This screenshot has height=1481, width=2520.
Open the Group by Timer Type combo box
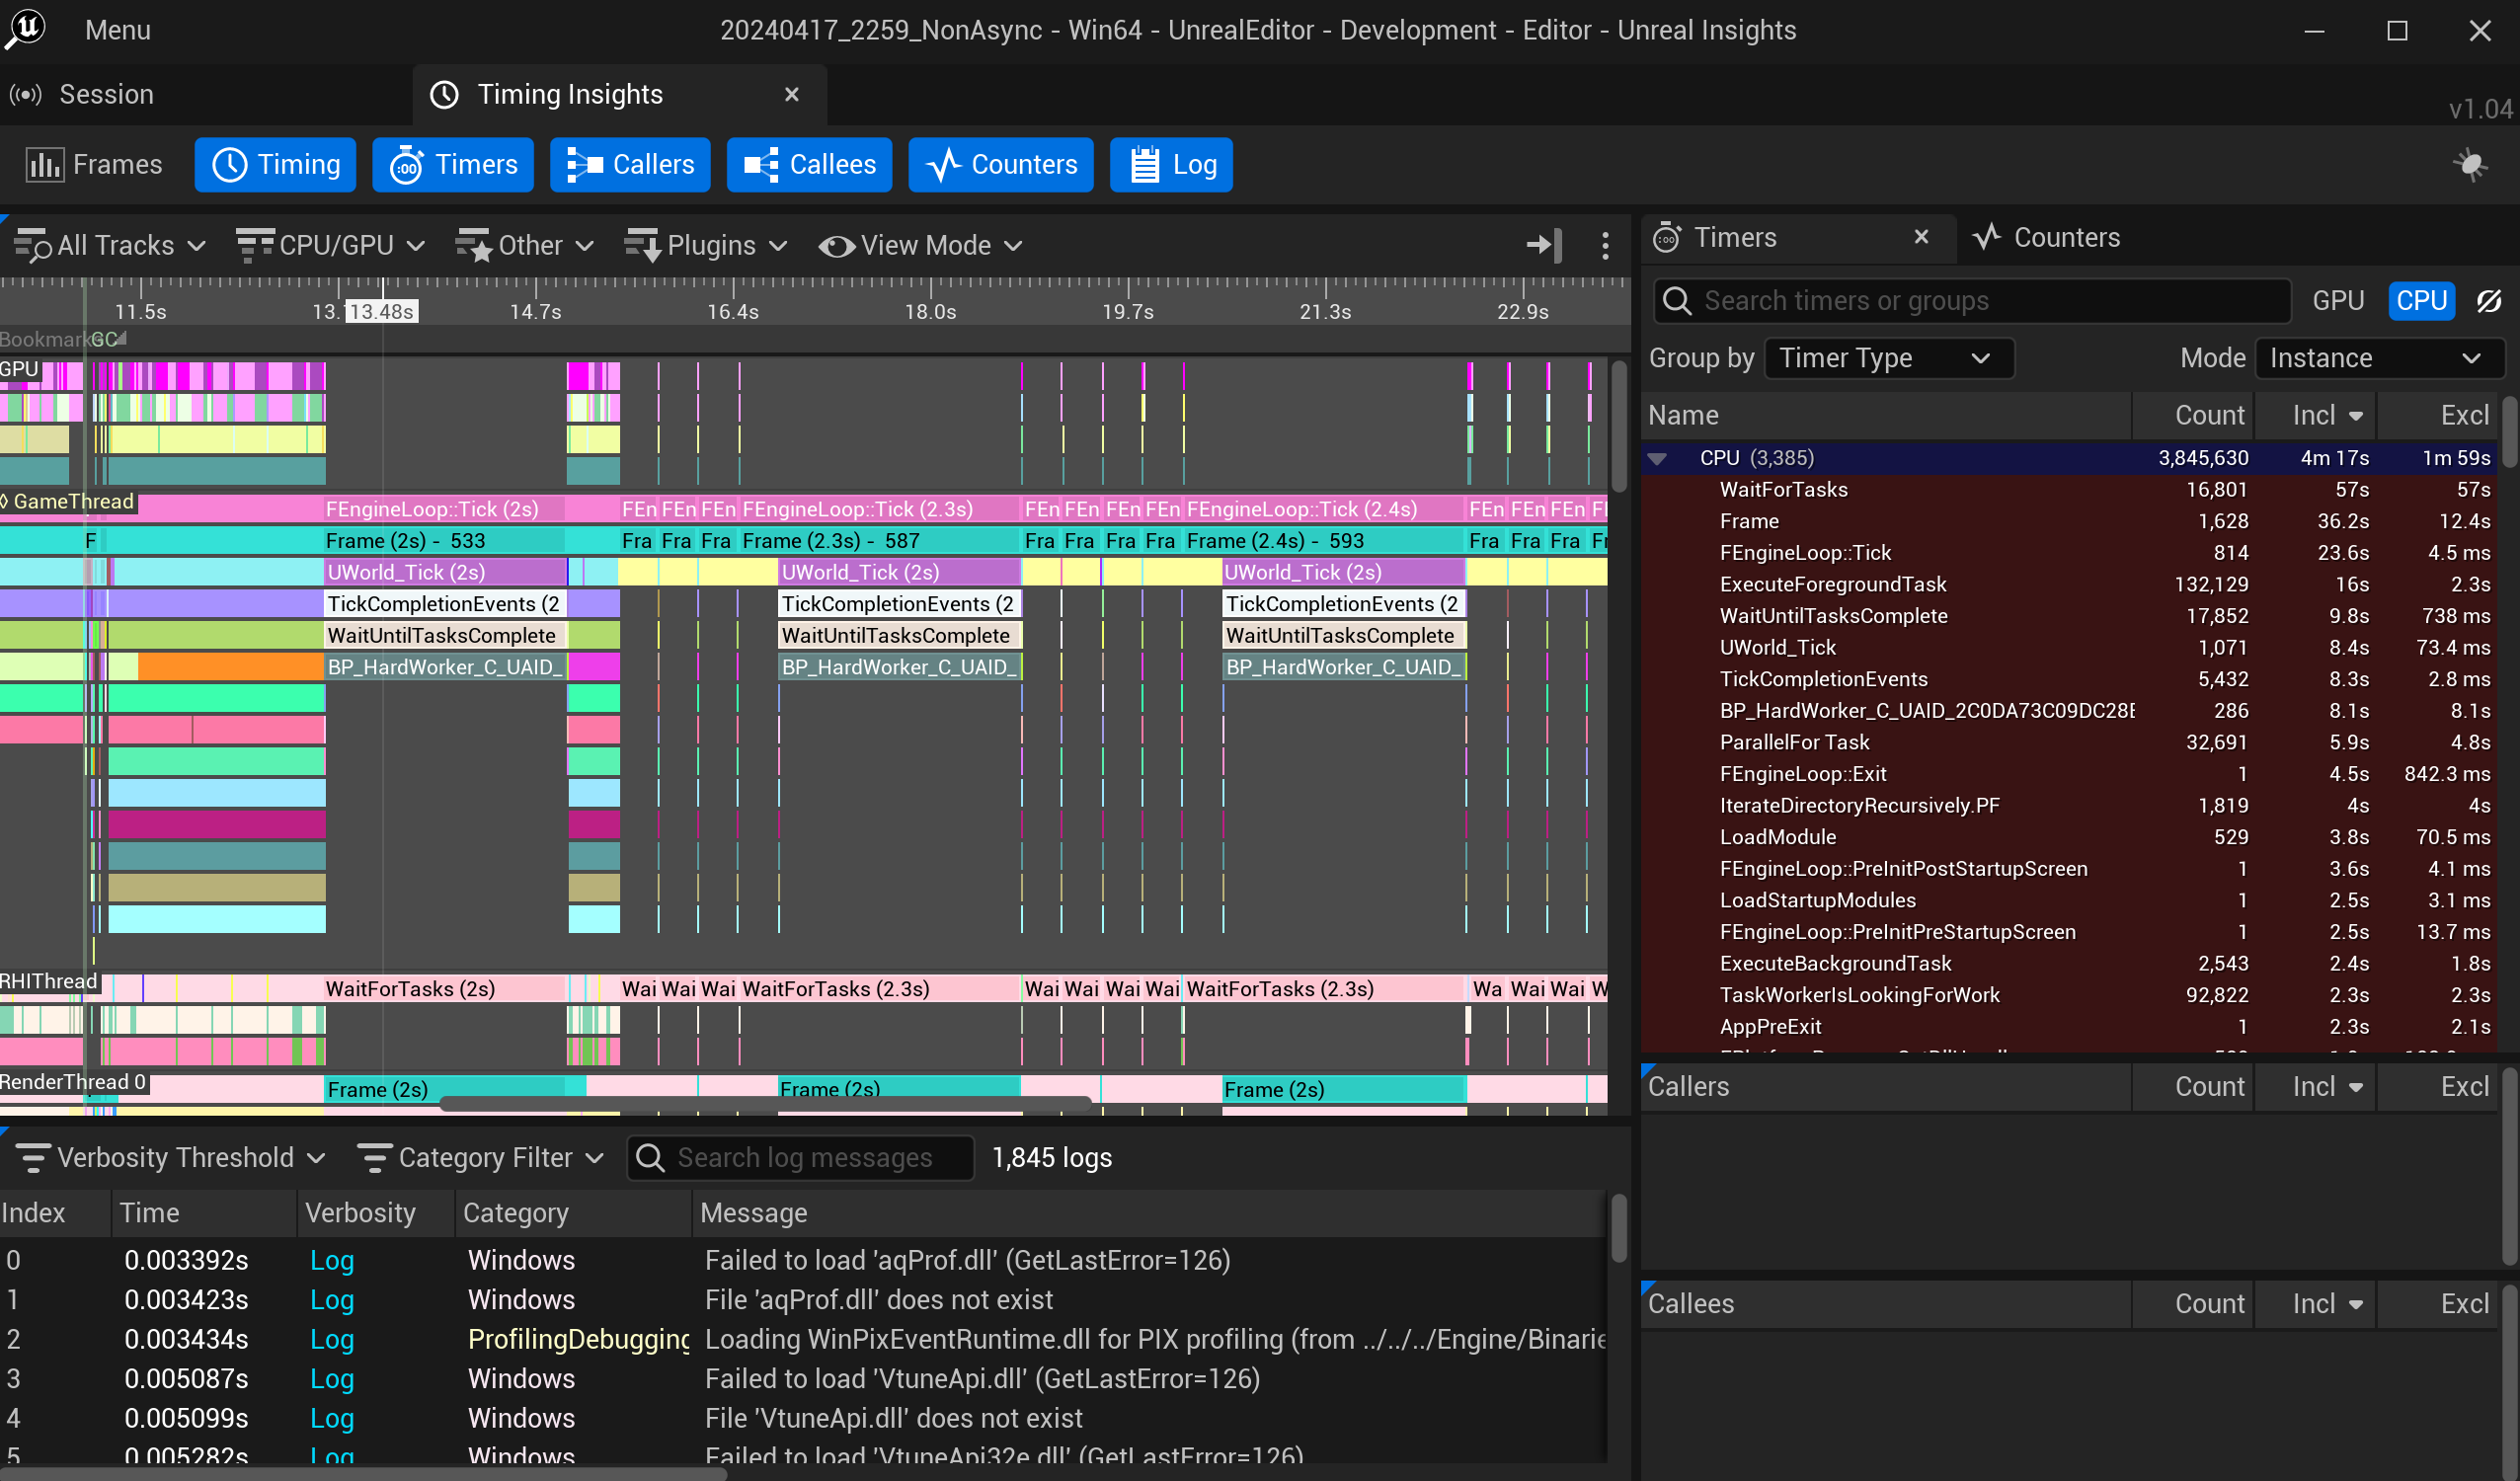tap(1888, 358)
